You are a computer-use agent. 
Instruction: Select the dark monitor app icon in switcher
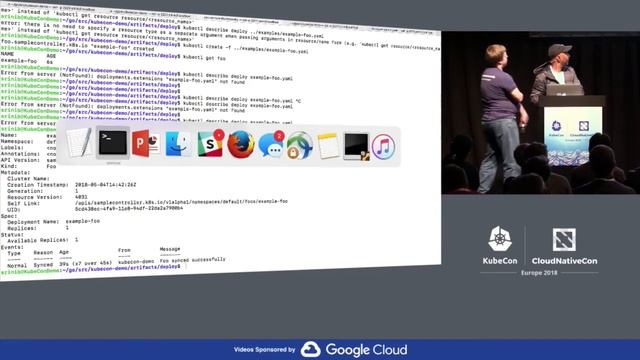(x=356, y=147)
